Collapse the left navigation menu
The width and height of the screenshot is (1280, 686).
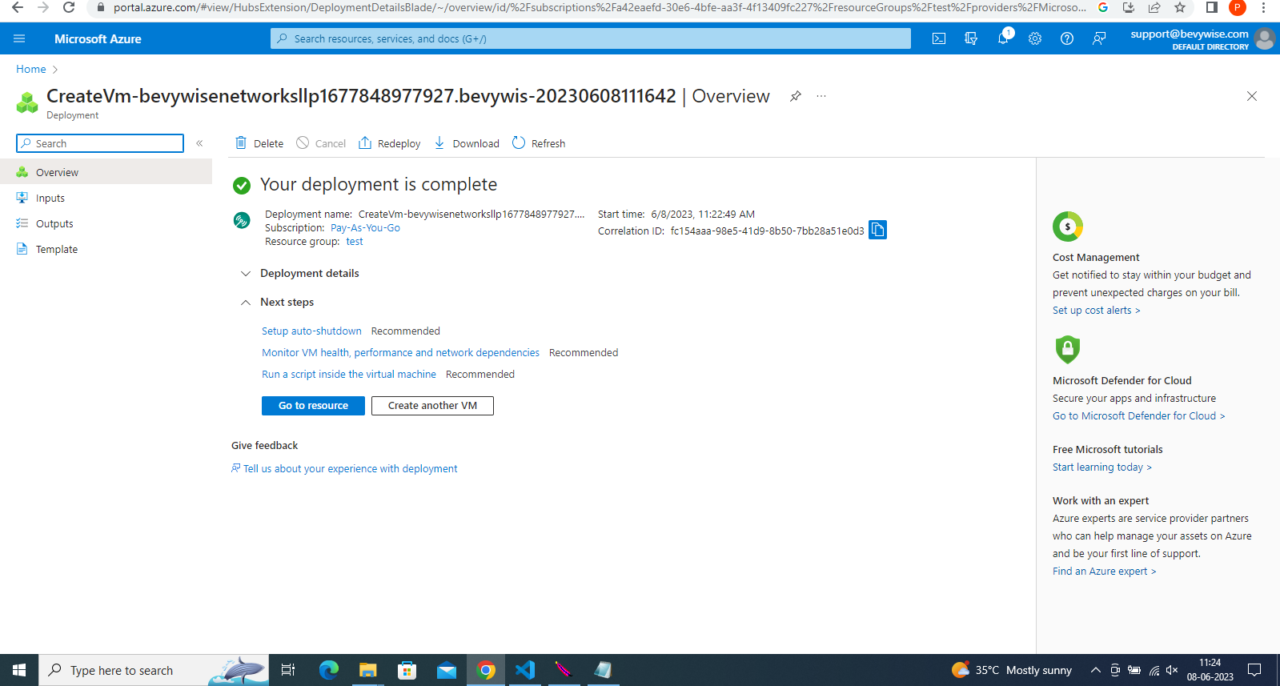pyautogui.click(x=199, y=143)
